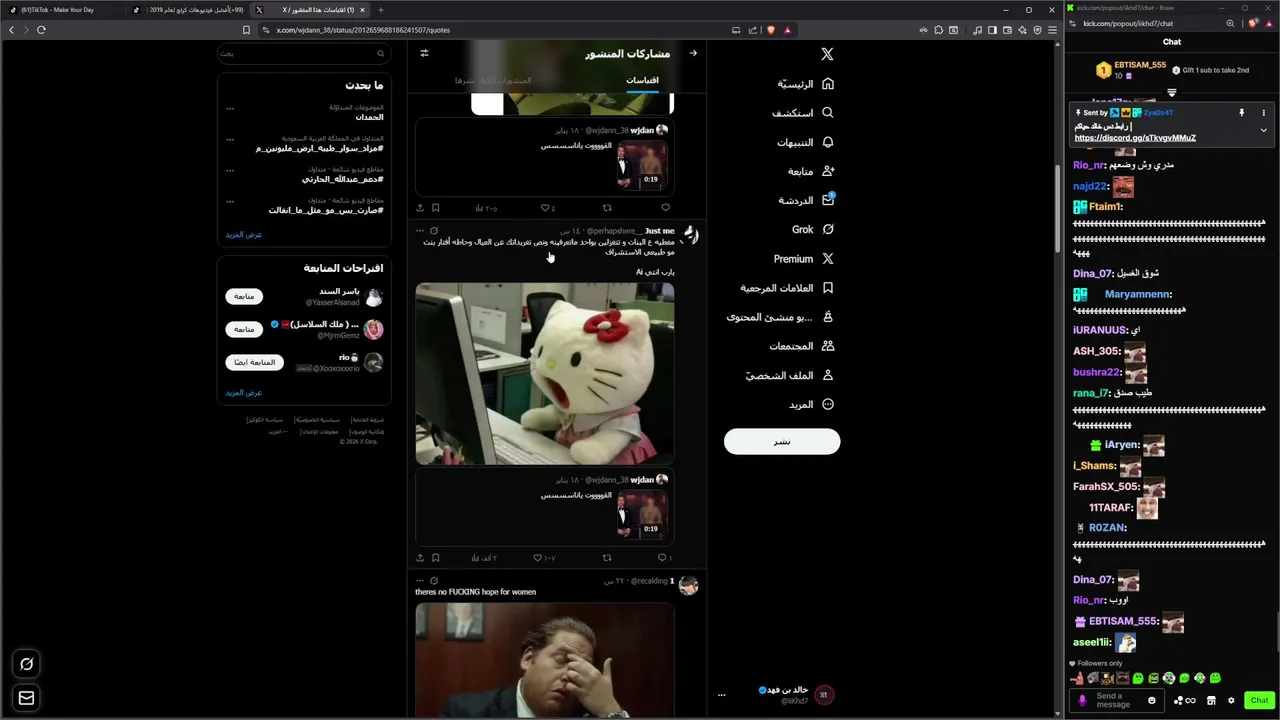Open options for الحمدان trend
1280x720 pixels.
coord(230,109)
